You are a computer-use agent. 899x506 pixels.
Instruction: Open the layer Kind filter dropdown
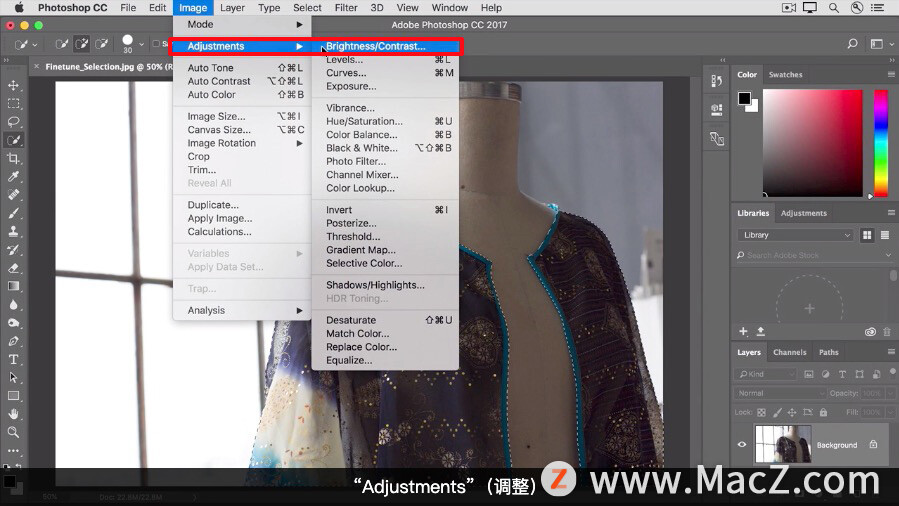[766, 374]
